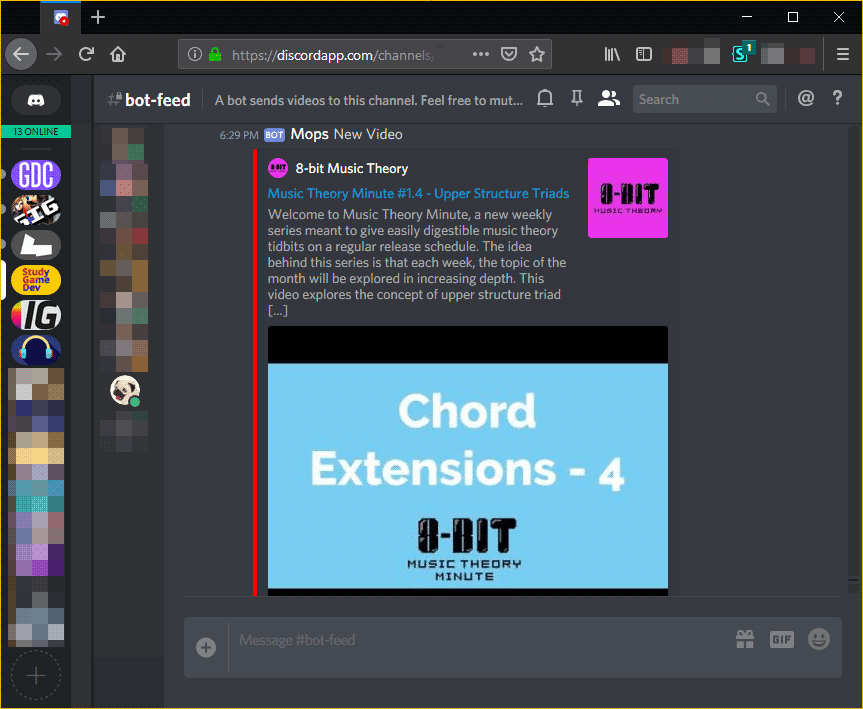Click the Discord Search field
This screenshot has width=863, height=709.
[704, 99]
